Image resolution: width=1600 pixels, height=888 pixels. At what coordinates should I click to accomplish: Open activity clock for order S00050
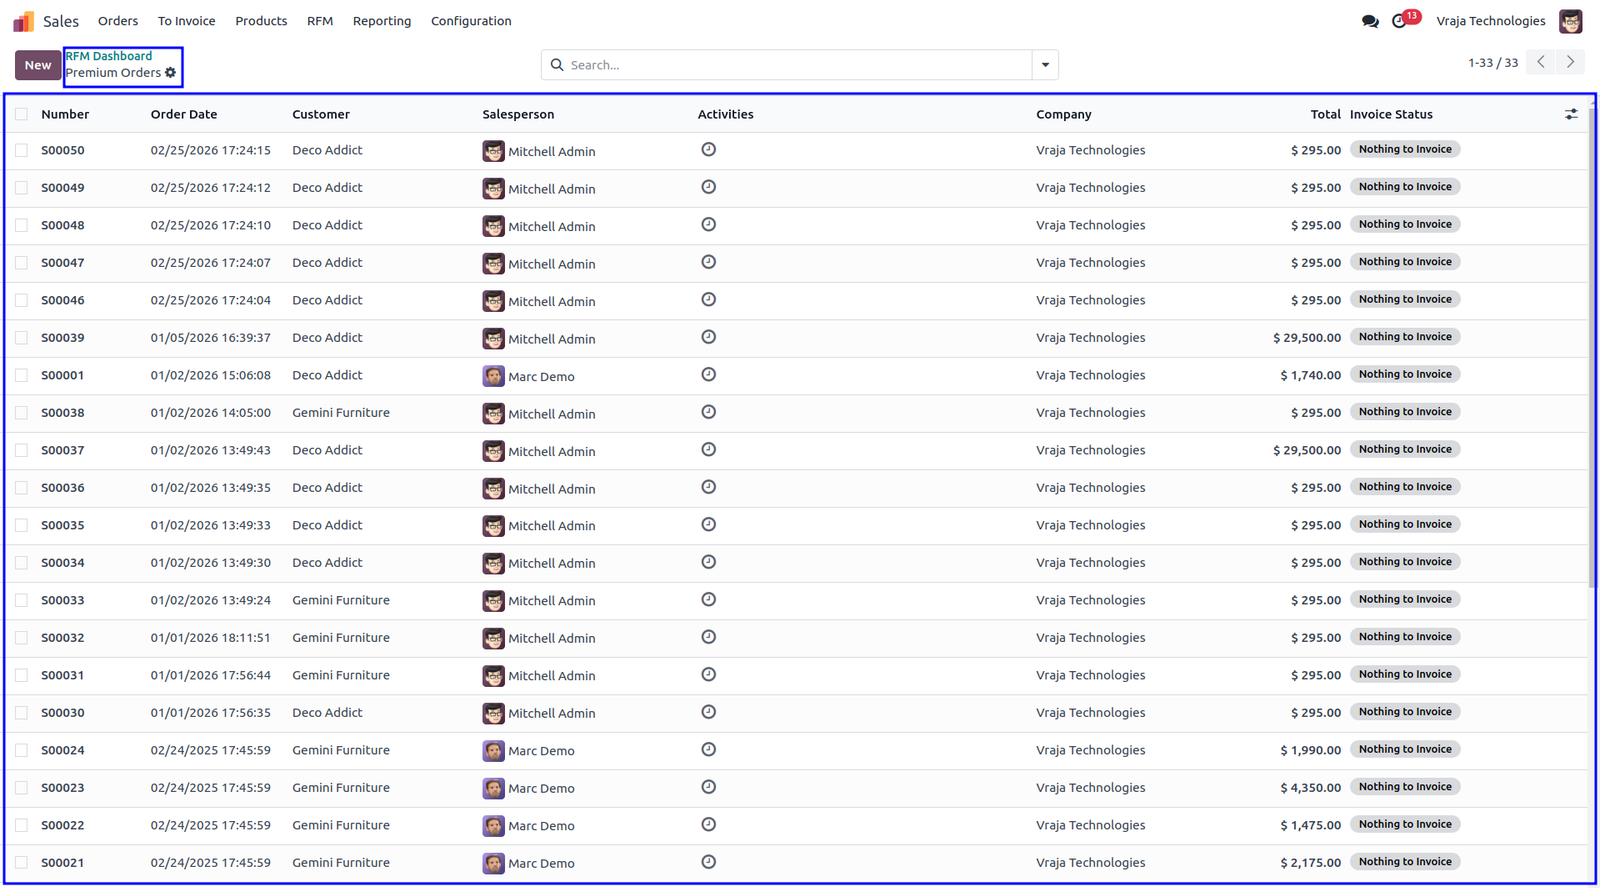pos(708,150)
